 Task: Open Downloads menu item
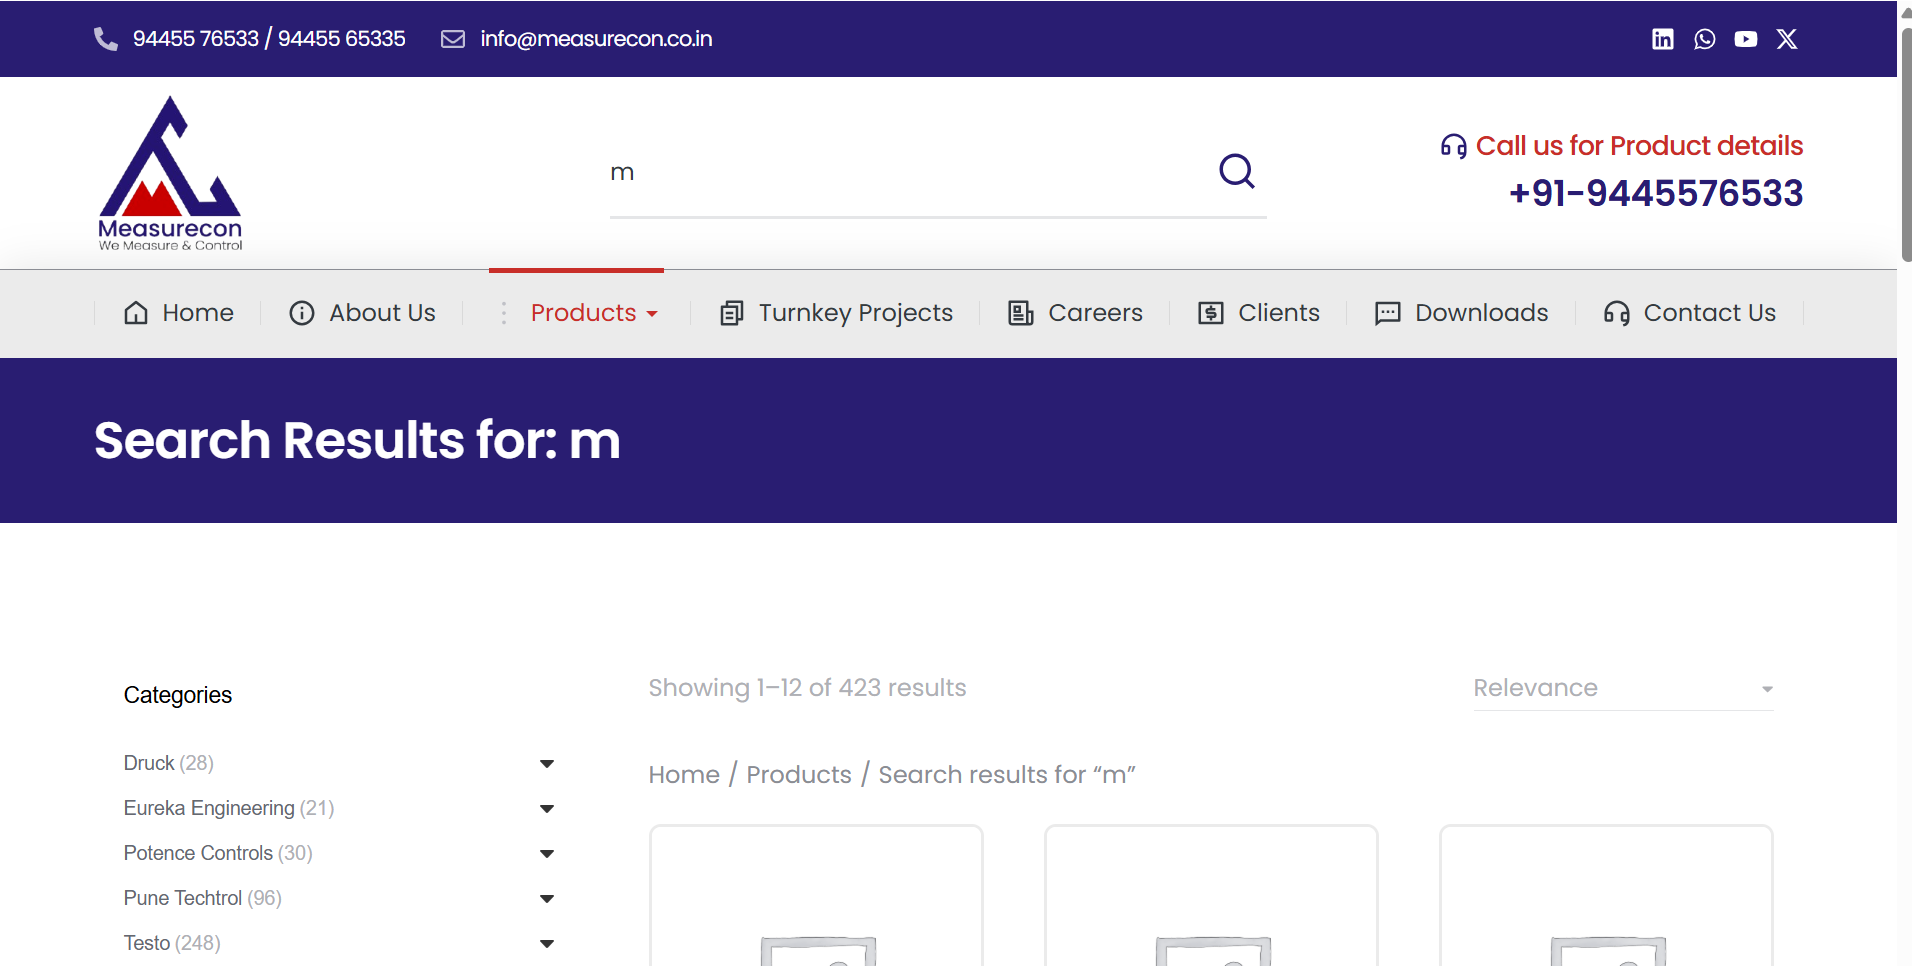[1482, 313]
